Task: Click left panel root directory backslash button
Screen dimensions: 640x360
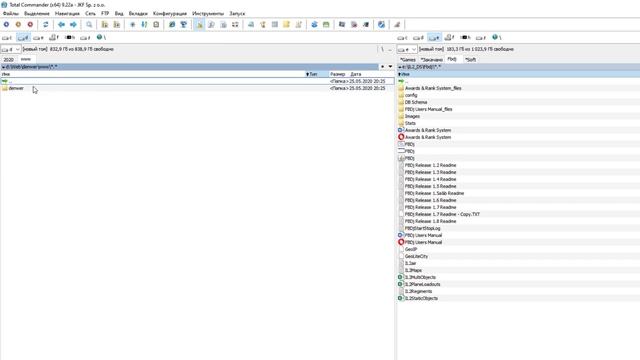Action: (382, 49)
